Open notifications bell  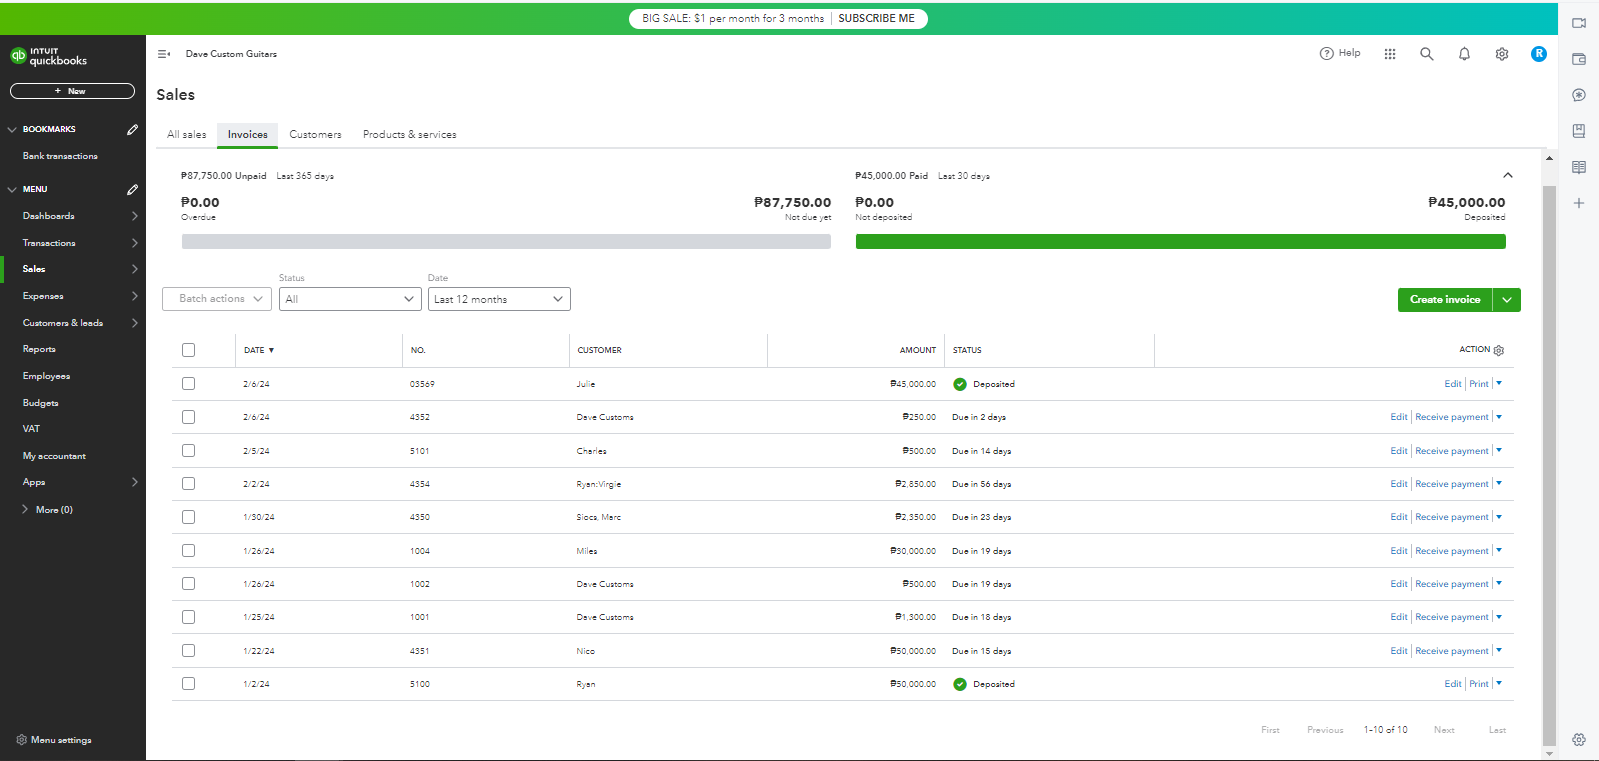click(x=1464, y=54)
